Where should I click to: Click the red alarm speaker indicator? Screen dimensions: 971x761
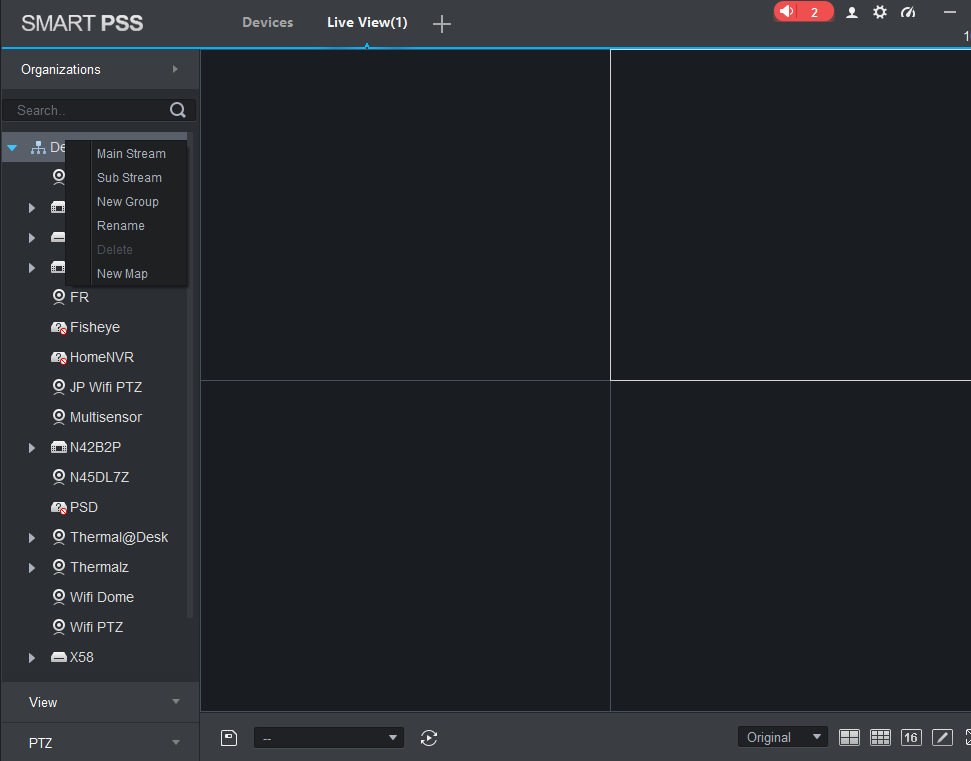pos(803,12)
